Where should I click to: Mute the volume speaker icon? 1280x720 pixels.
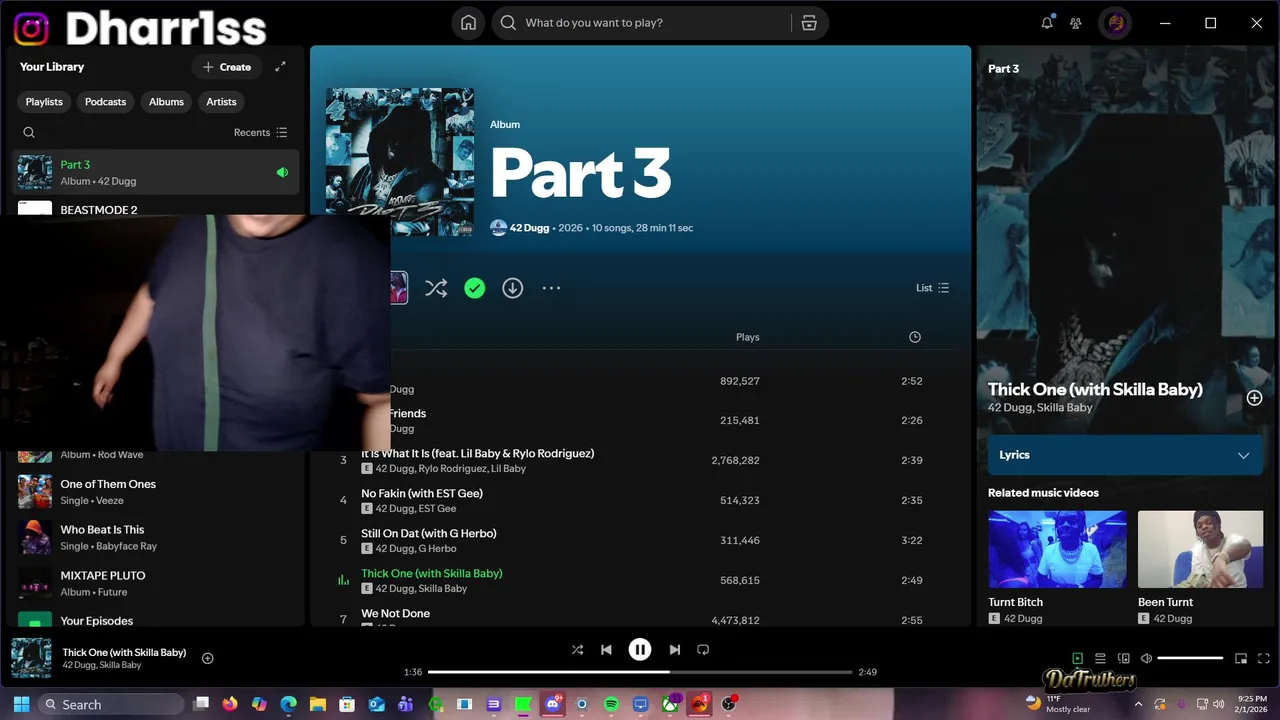tap(1146, 658)
